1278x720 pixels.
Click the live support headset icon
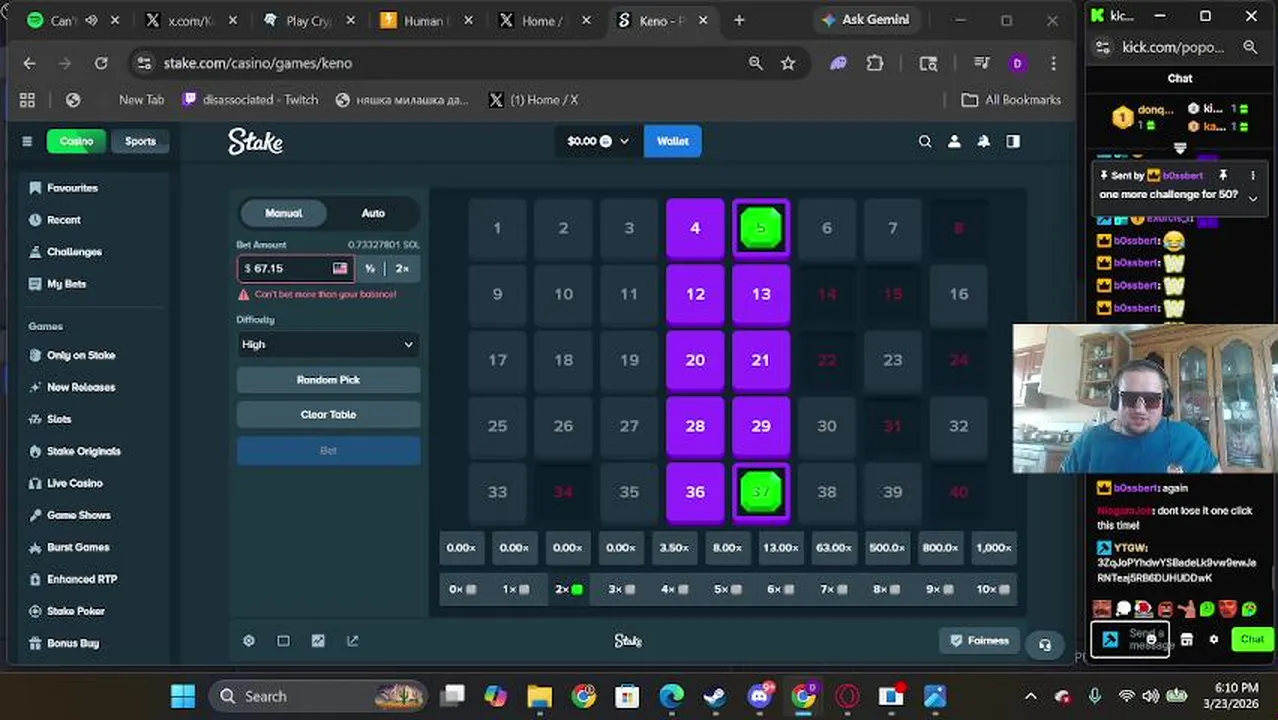[x=1045, y=645]
